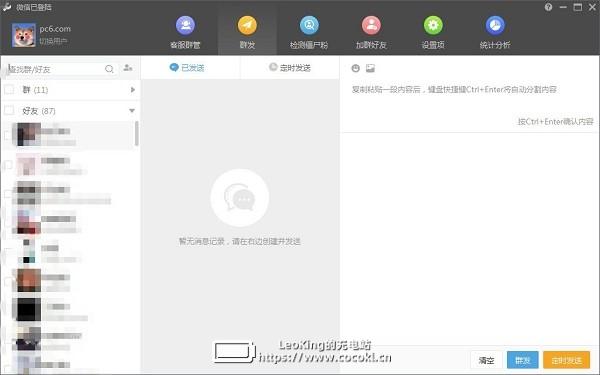The width and height of the screenshot is (600, 375).
Task: Click the blue 群发 send button
Action: 522,360
